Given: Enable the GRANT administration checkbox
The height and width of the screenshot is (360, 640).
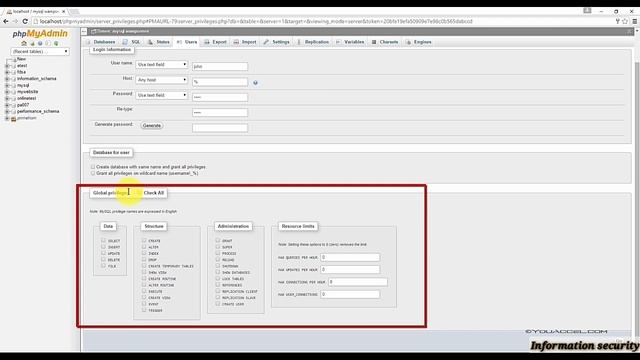Looking at the screenshot, I should 218,240.
